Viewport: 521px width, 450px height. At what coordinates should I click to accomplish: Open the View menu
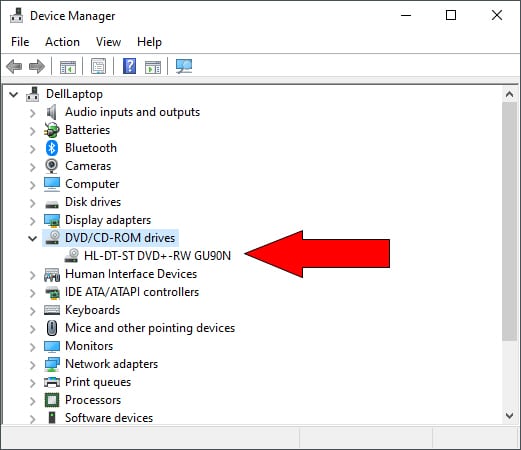click(x=108, y=42)
